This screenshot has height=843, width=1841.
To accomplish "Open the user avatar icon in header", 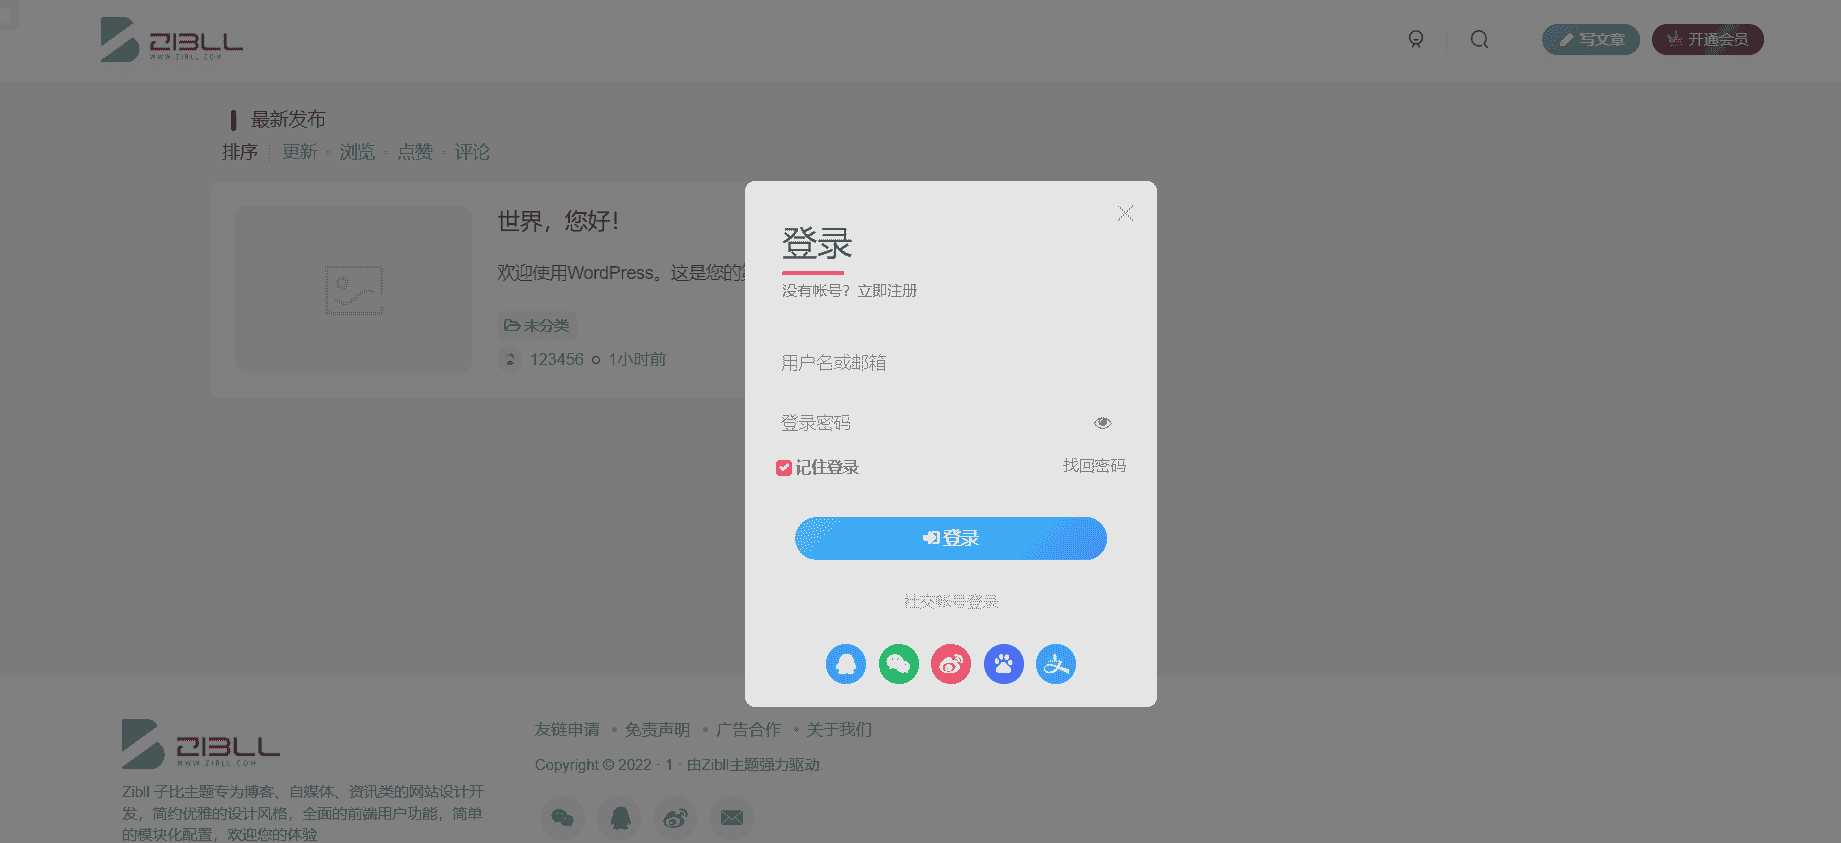I will coord(1416,39).
